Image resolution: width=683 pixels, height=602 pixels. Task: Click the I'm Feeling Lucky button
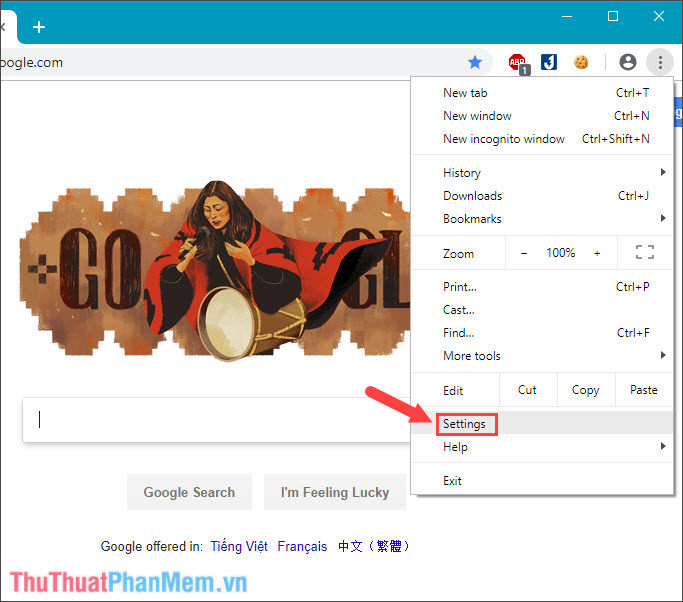(x=335, y=492)
